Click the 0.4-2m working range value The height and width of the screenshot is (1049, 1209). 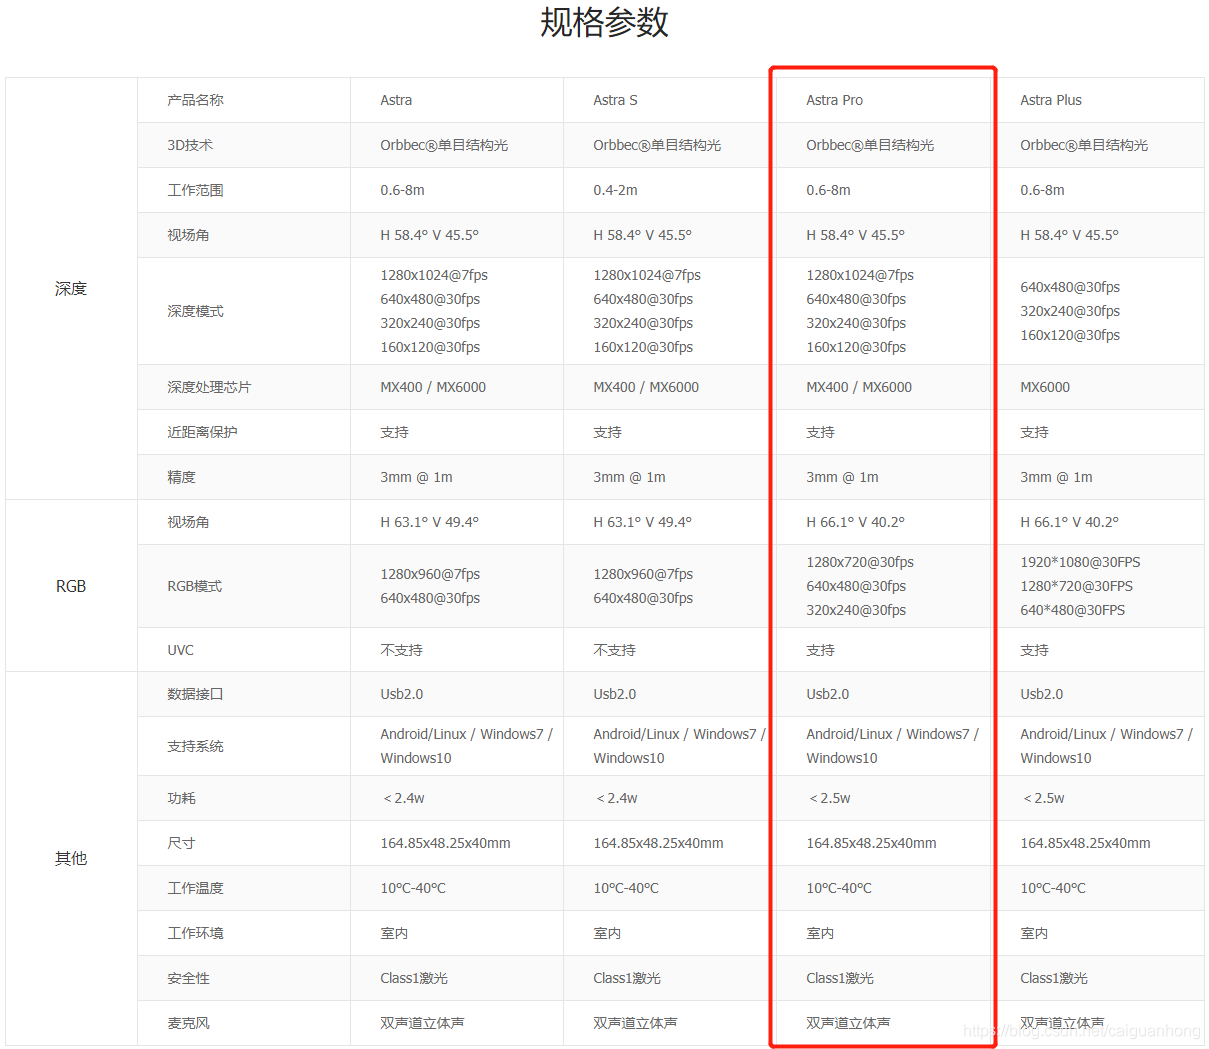(615, 190)
